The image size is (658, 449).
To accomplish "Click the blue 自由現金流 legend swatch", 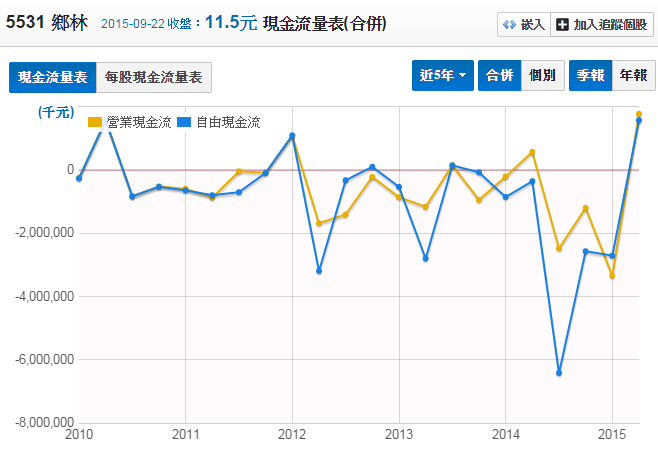I will tap(184, 122).
